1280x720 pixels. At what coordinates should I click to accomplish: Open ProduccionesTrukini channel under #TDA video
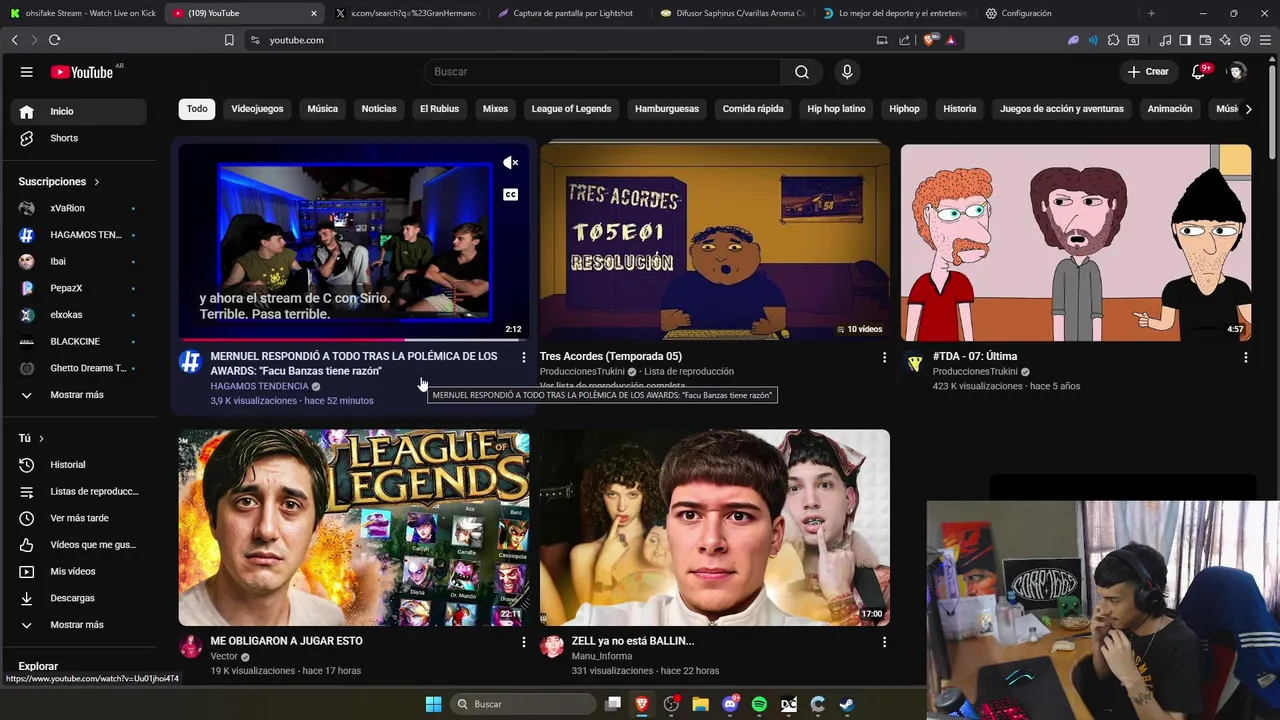(975, 371)
